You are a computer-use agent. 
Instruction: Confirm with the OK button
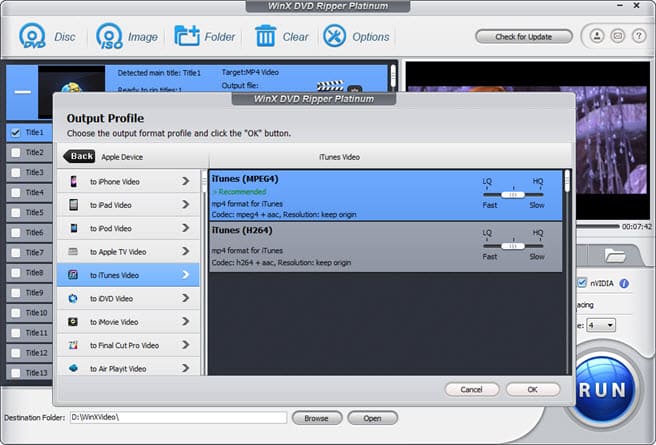(533, 389)
